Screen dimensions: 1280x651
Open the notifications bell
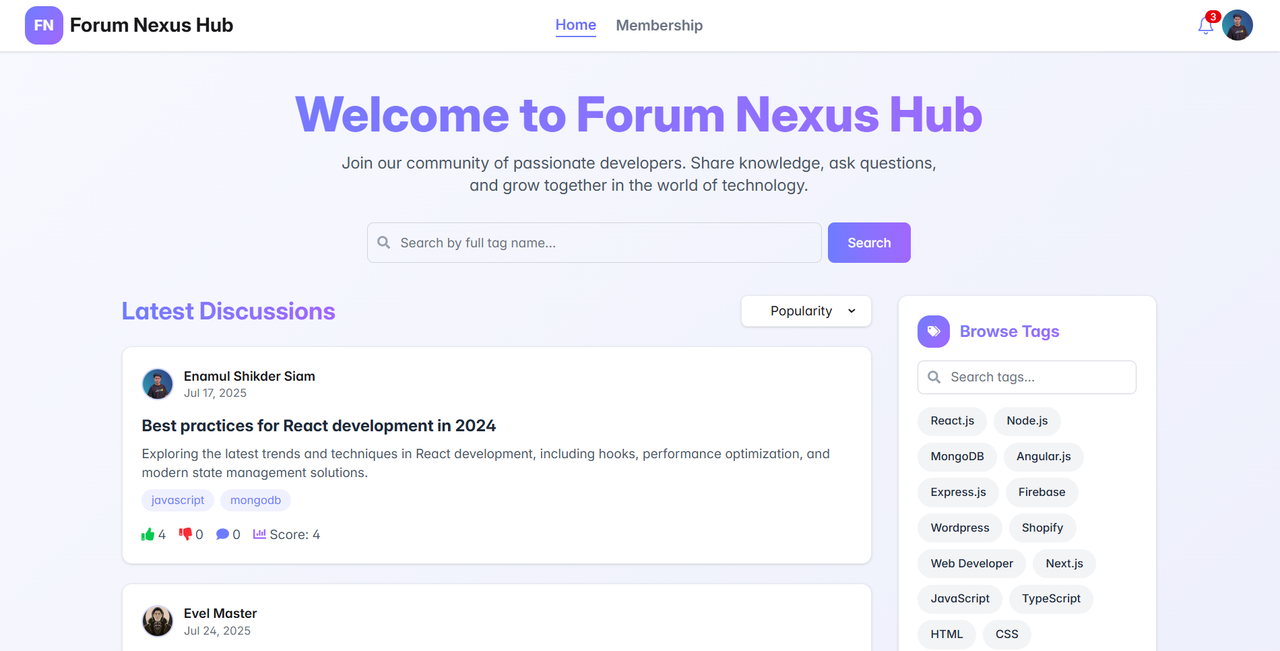pos(1206,26)
